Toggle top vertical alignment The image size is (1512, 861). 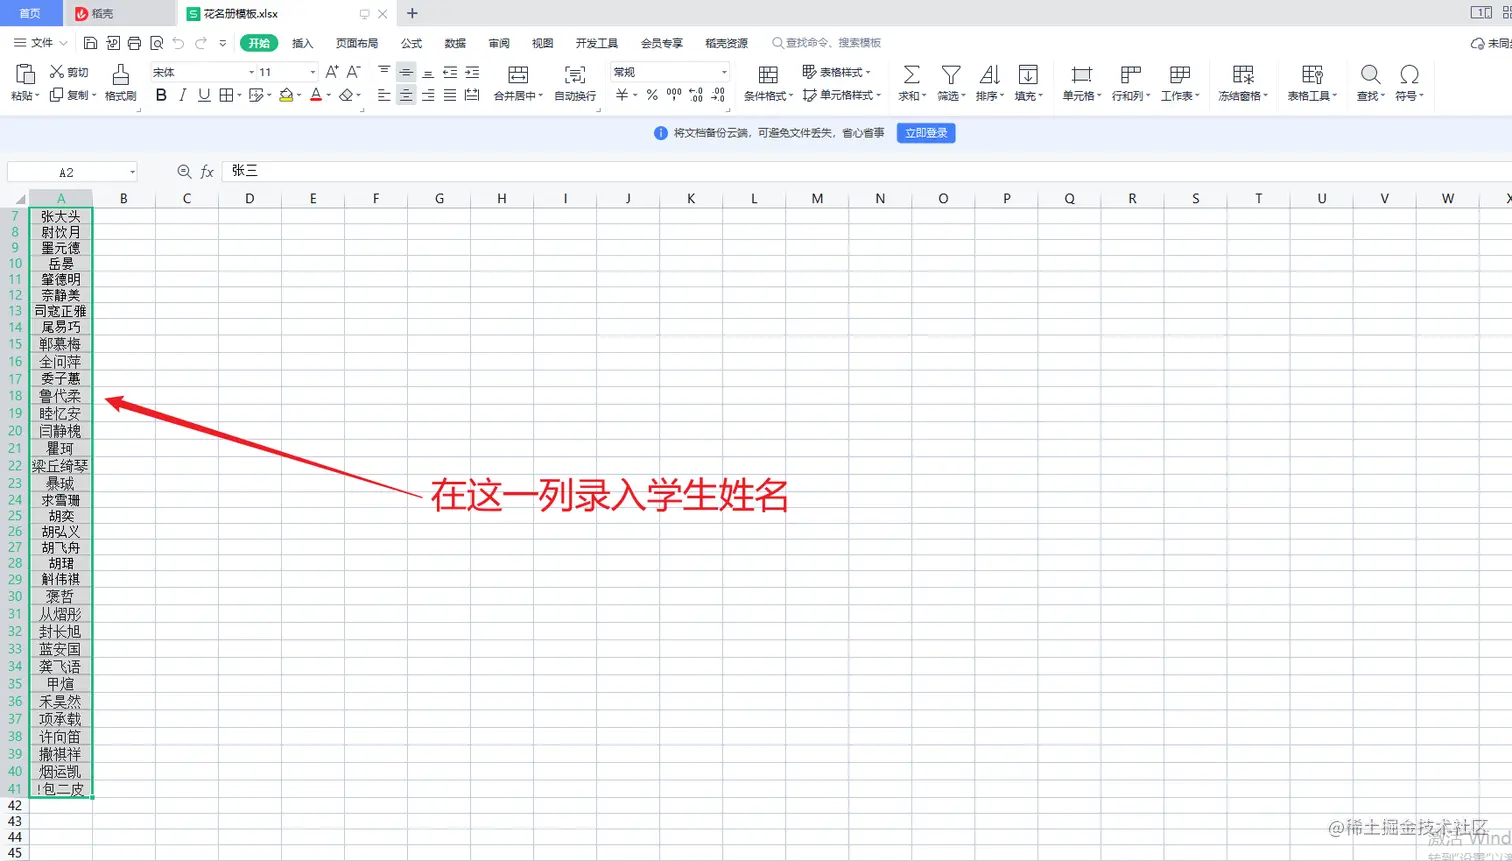tap(384, 72)
